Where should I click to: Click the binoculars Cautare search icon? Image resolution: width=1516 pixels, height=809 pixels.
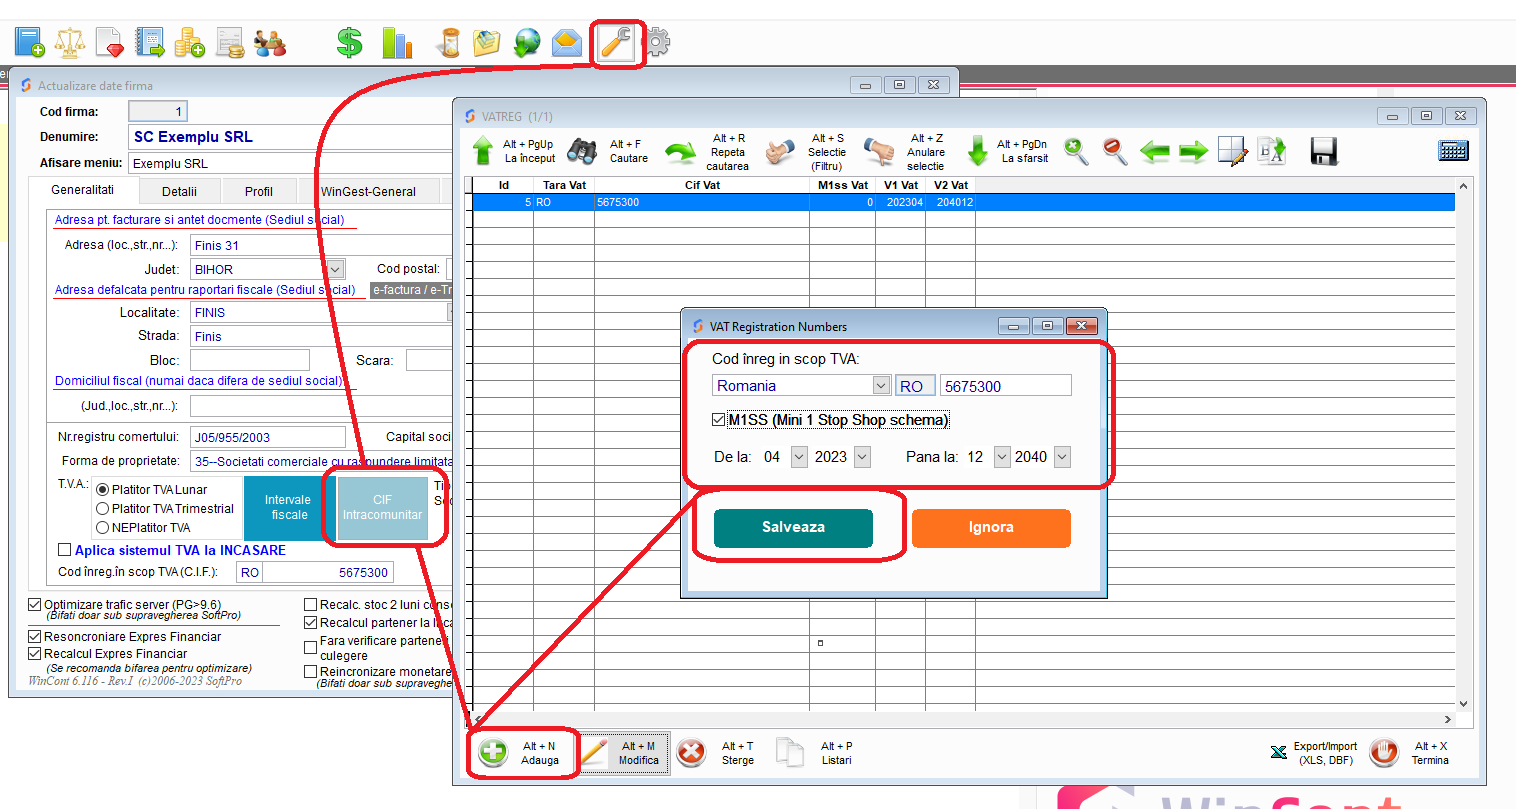(x=582, y=151)
